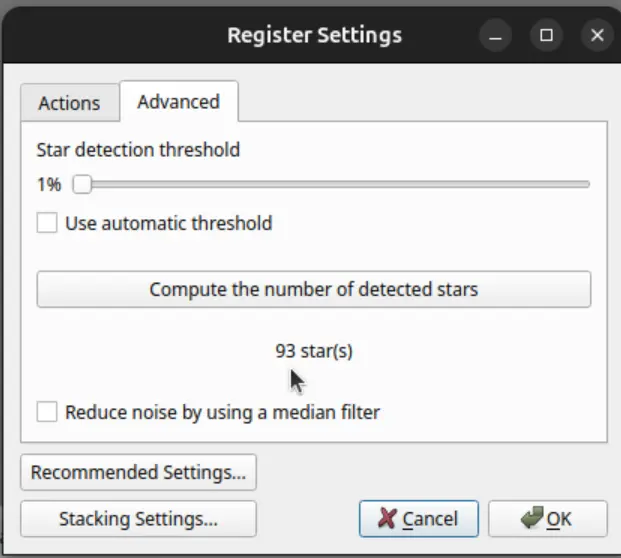Click the red X icon on Cancel
Image resolution: width=621 pixels, height=558 pixels.
[387, 519]
